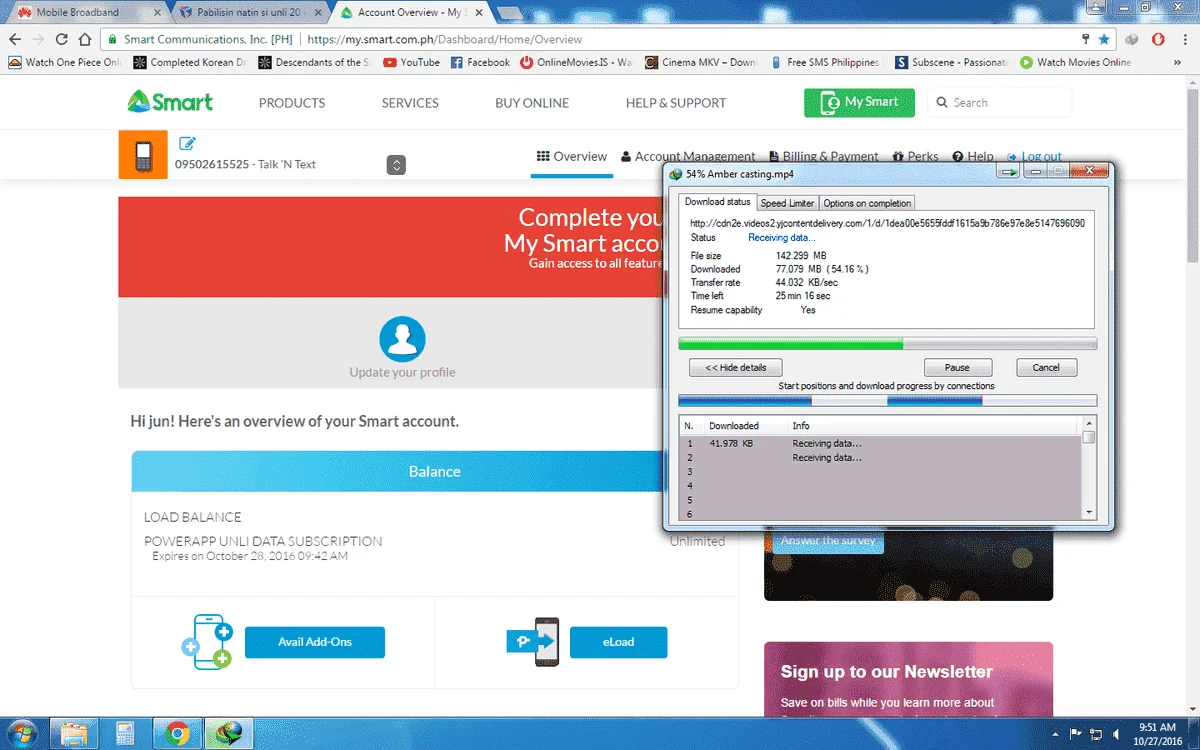
Task: Click the IDM dialog green arrow button
Action: (1010, 173)
